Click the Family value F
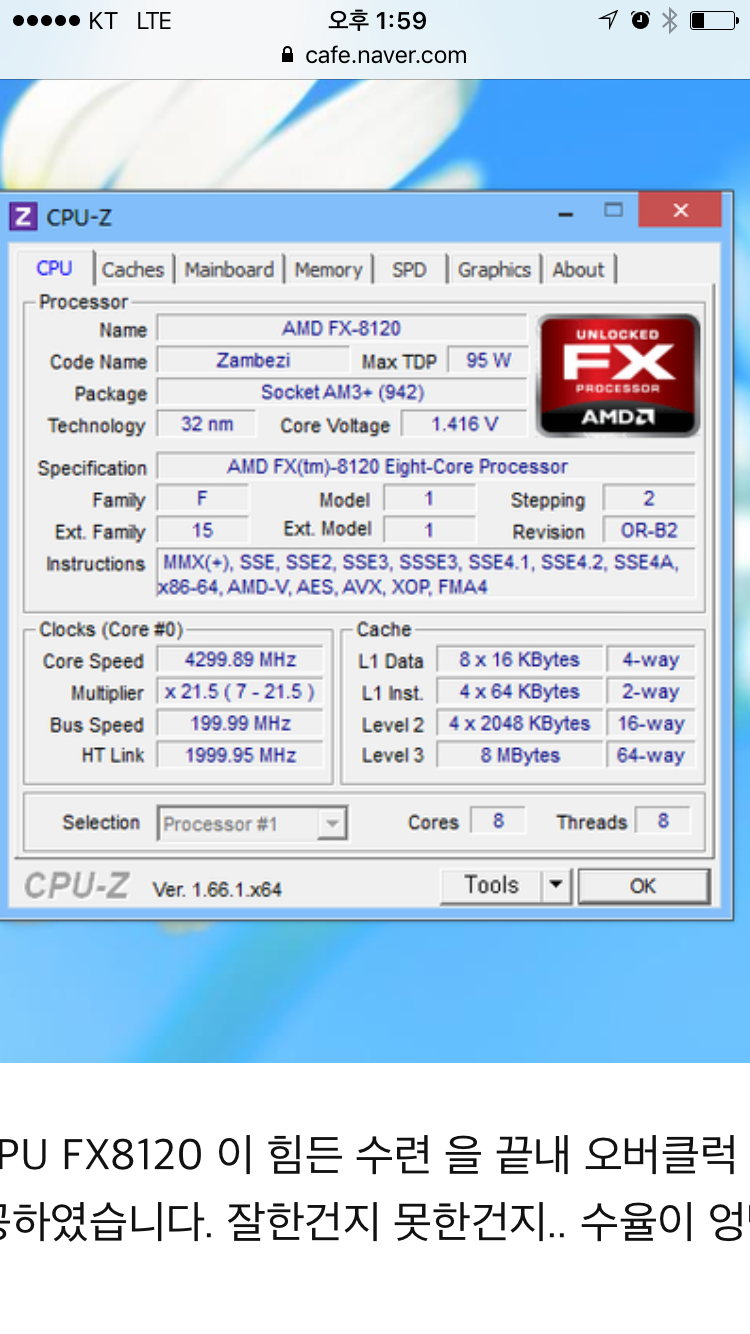 click(x=203, y=499)
